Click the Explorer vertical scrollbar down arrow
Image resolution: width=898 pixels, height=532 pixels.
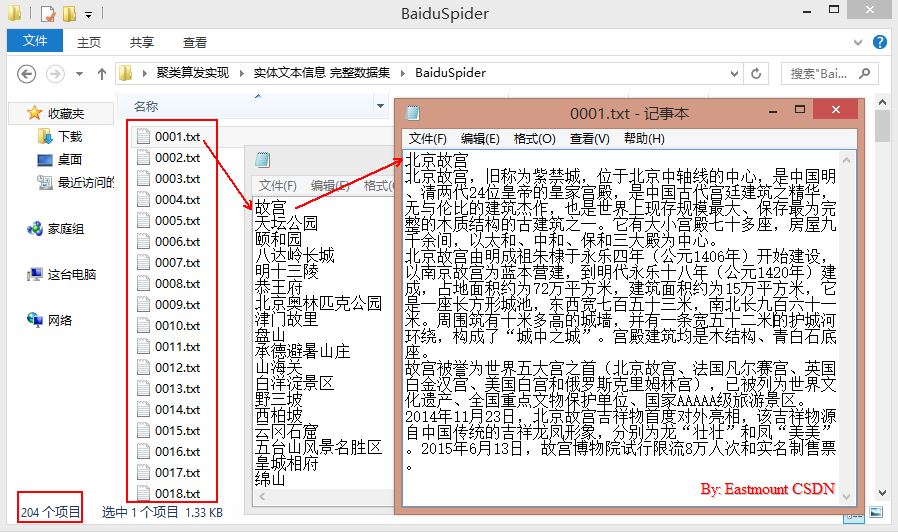point(883,492)
